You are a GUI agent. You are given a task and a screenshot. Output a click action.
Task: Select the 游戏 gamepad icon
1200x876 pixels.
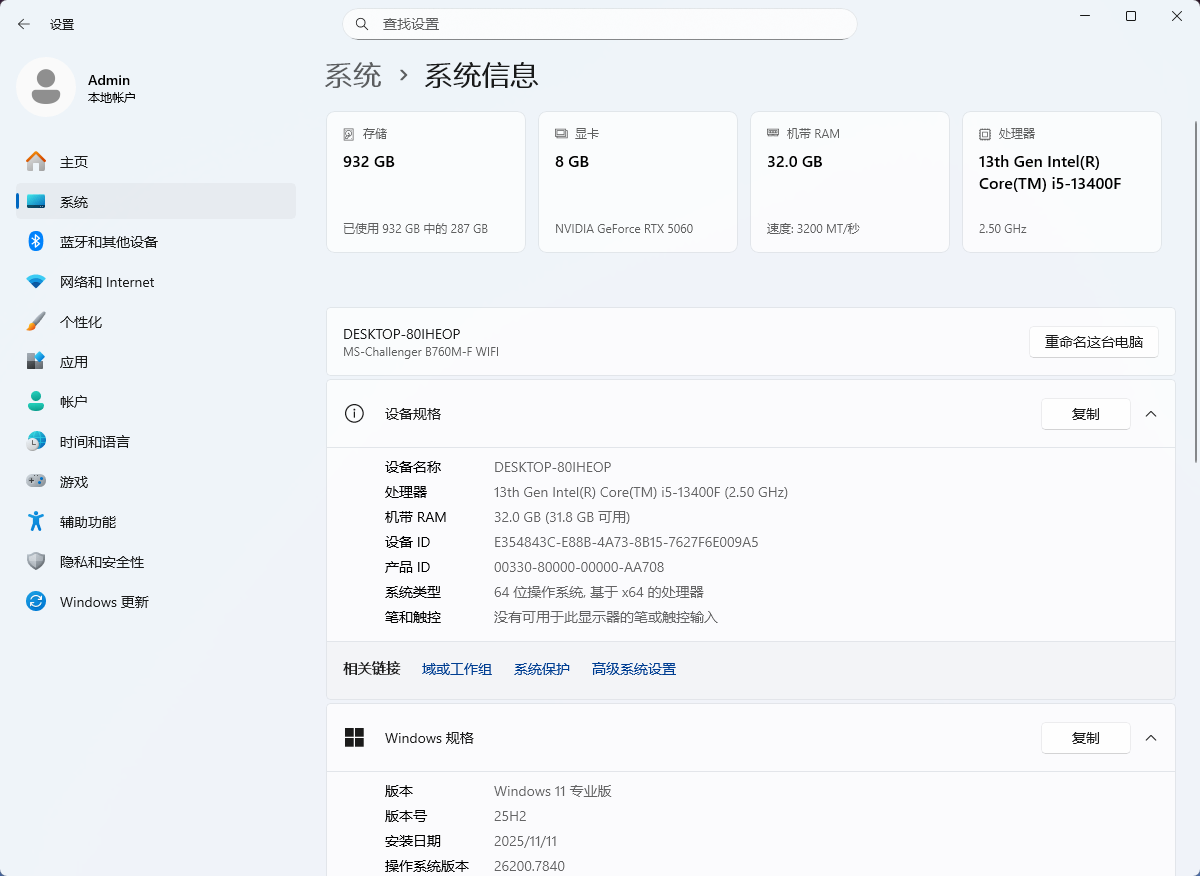36,482
